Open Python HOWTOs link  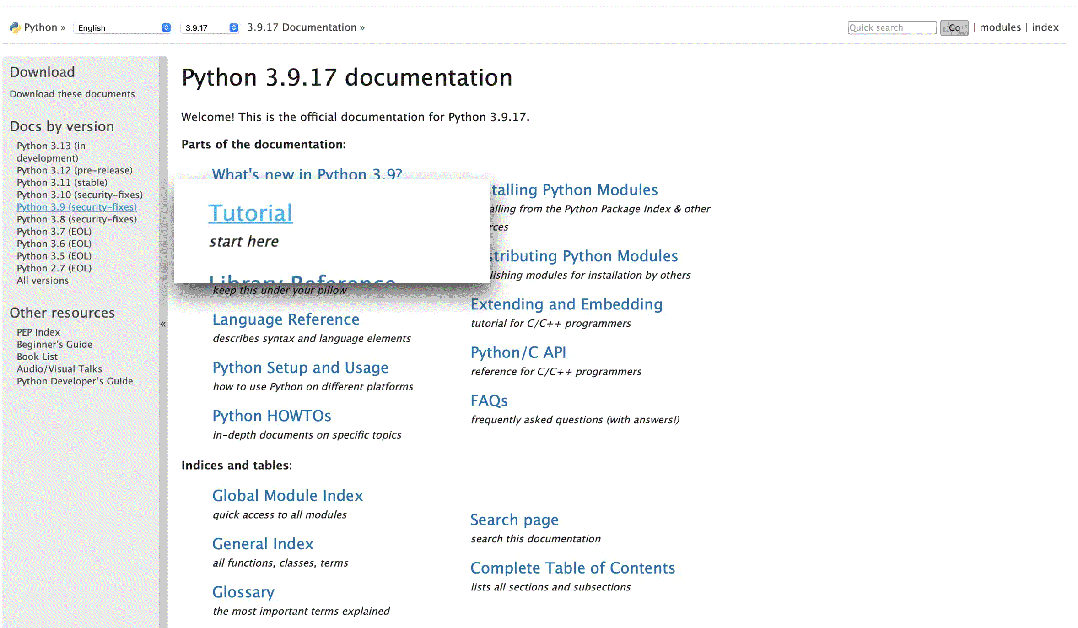tap(272, 416)
